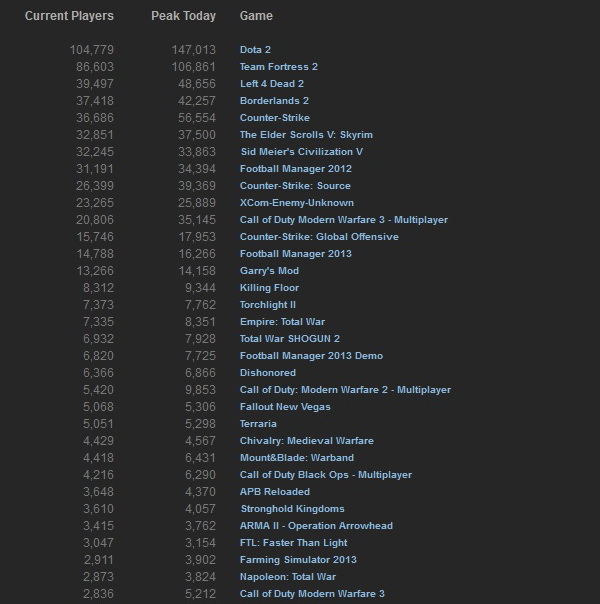This screenshot has height=604, width=600.
Task: Click the Peak Today column header
Action: pos(183,16)
